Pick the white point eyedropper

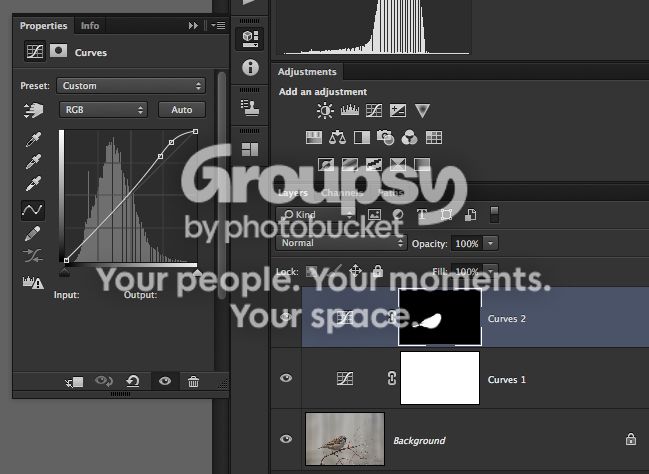coord(34,183)
